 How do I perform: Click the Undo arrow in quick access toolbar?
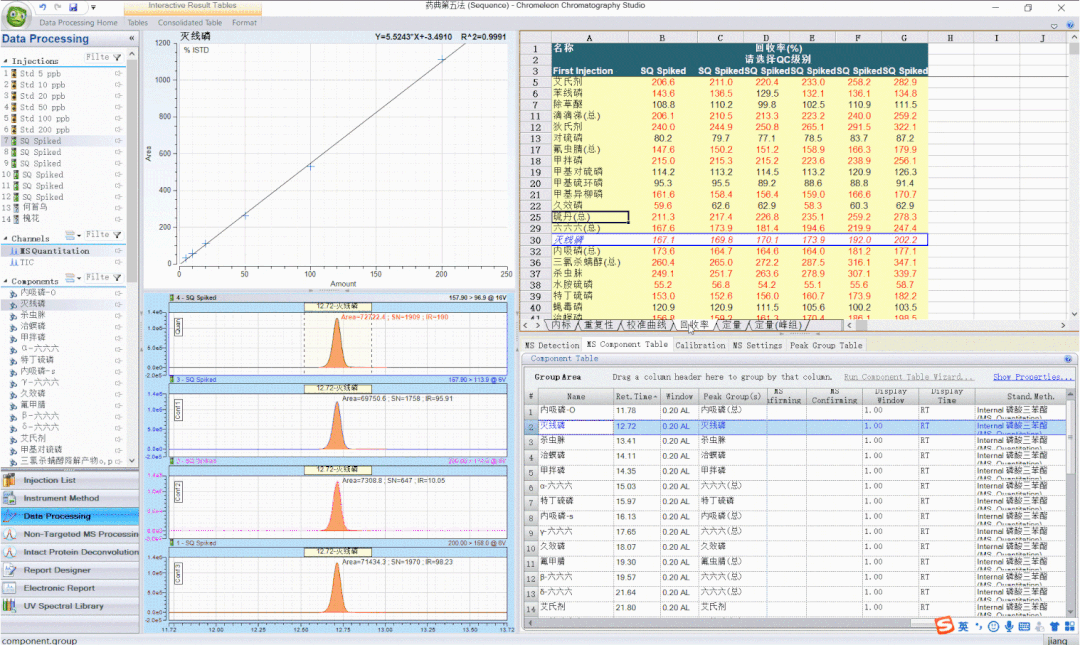coord(42,7)
